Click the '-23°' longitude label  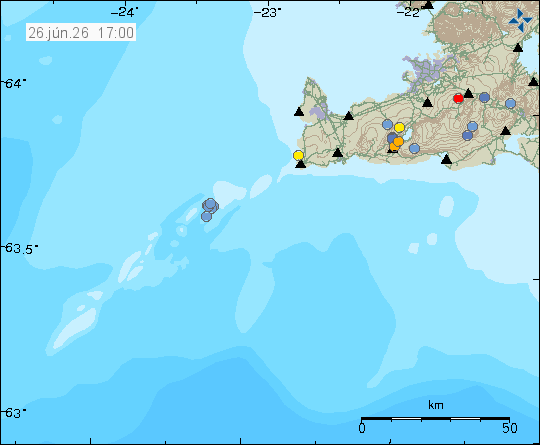[267, 13]
